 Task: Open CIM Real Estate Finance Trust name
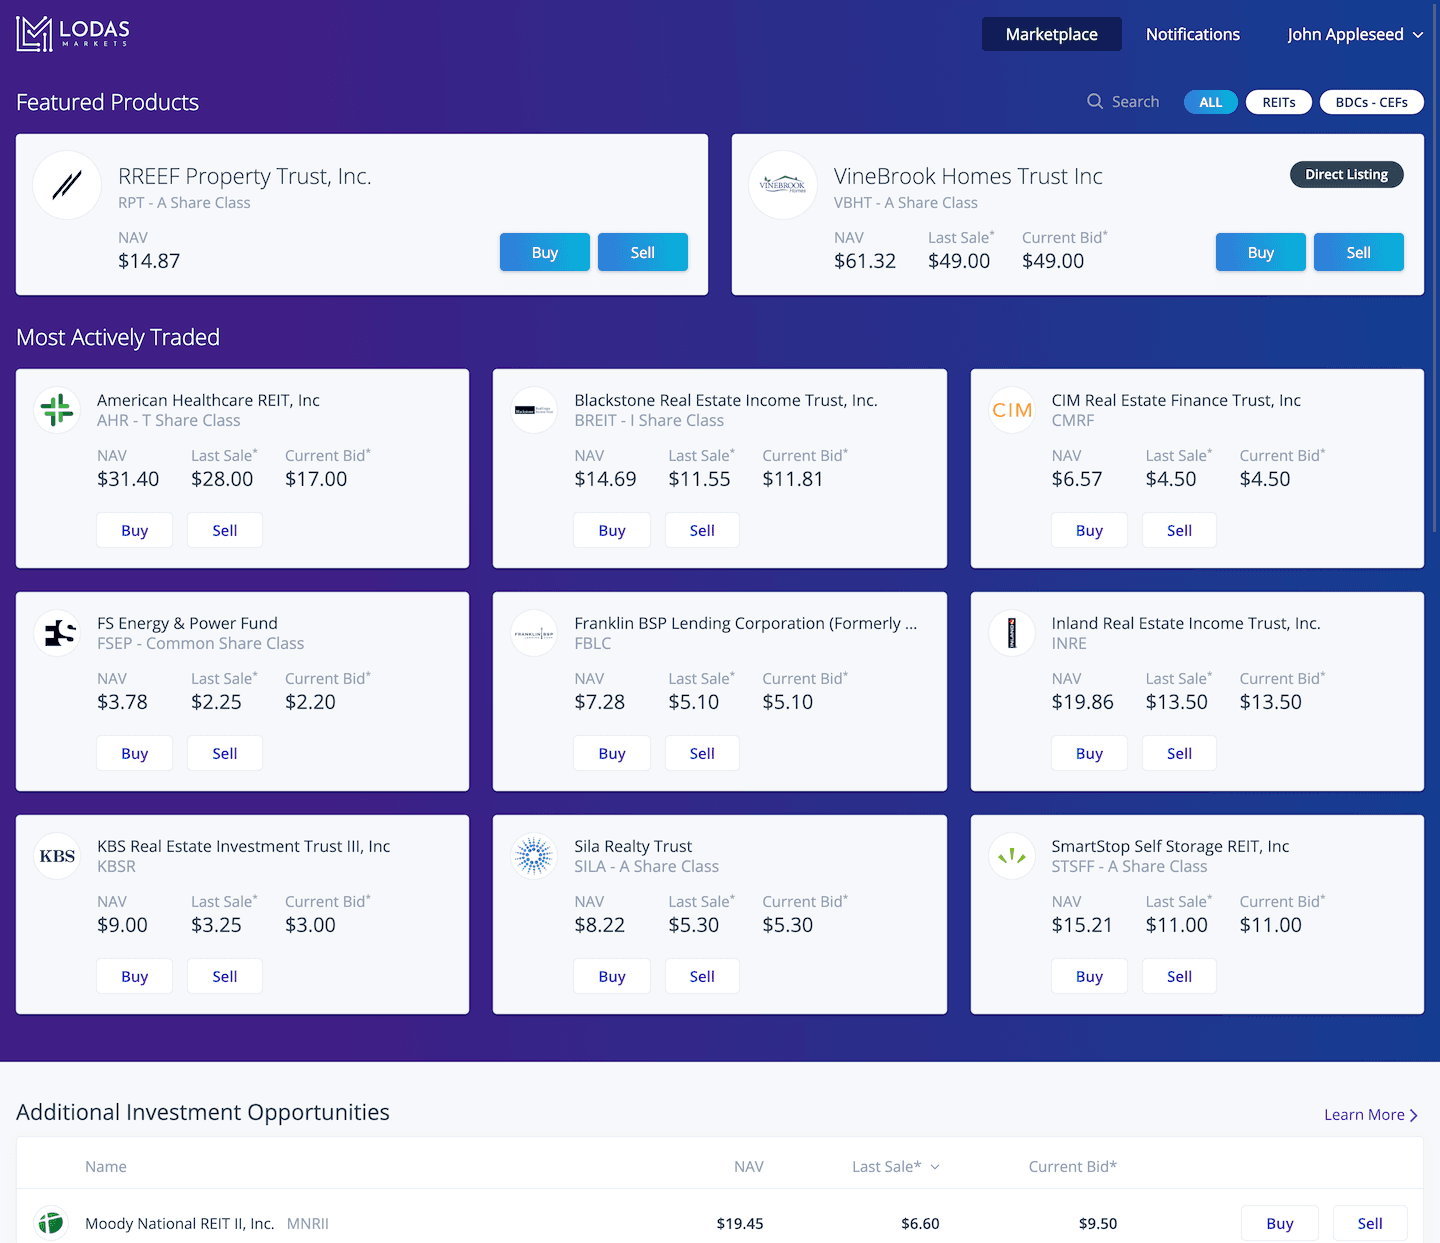point(1176,400)
